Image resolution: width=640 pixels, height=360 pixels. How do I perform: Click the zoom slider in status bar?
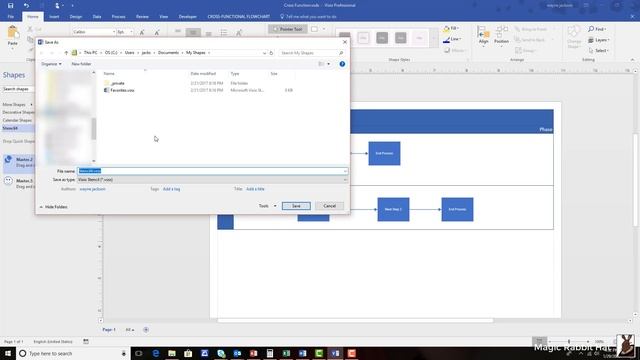pos(569,341)
